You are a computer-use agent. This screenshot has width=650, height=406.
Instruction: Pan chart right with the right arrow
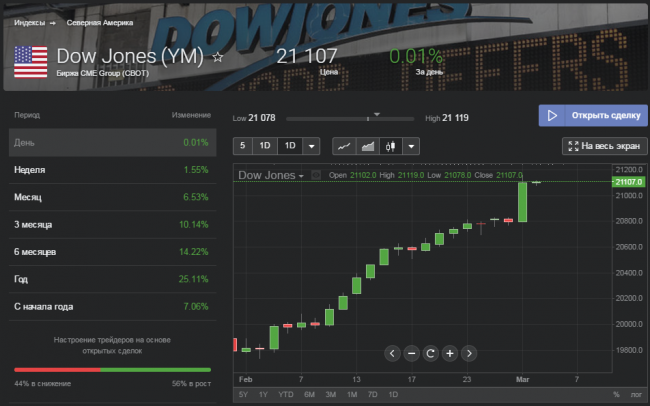point(469,353)
